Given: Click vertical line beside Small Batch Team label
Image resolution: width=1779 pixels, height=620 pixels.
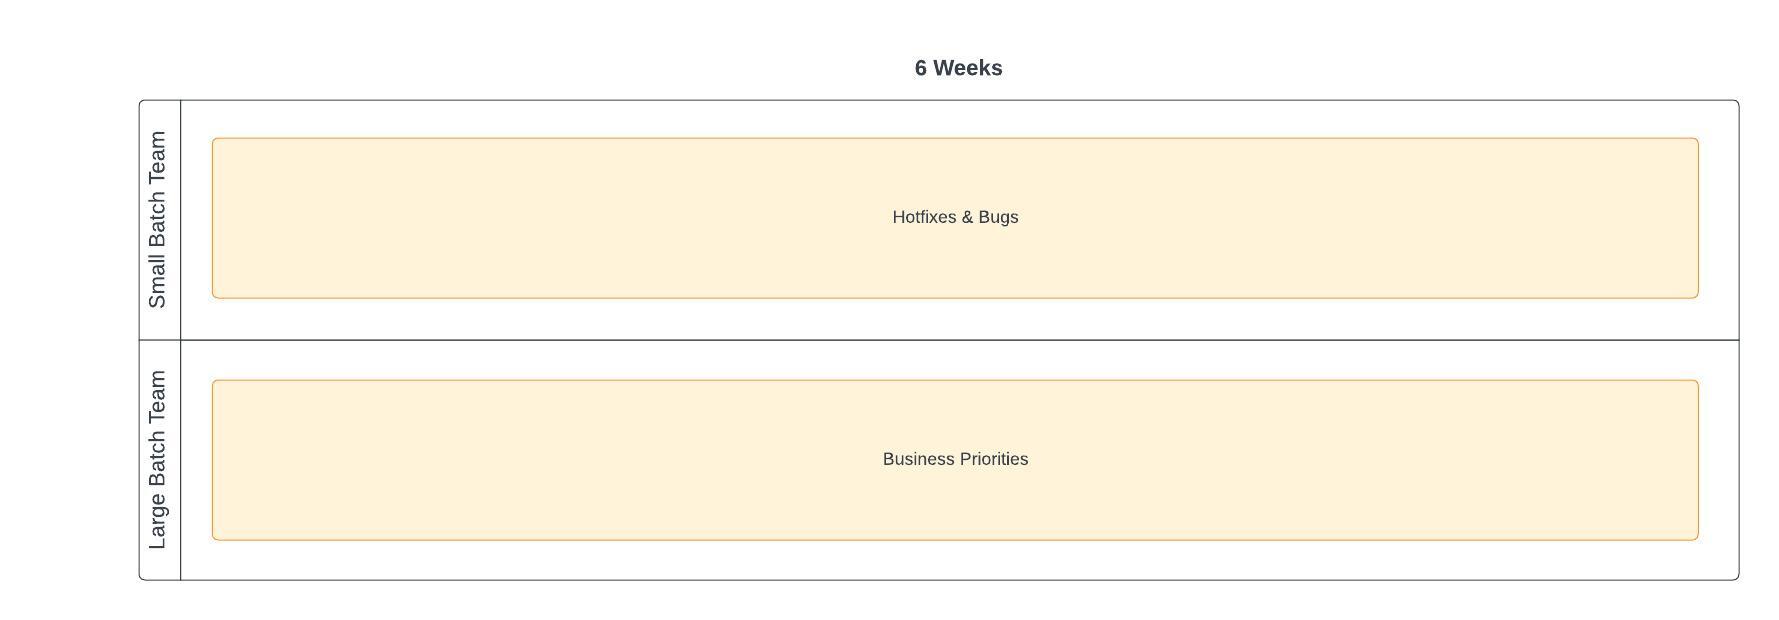Looking at the screenshot, I should coord(181,220).
